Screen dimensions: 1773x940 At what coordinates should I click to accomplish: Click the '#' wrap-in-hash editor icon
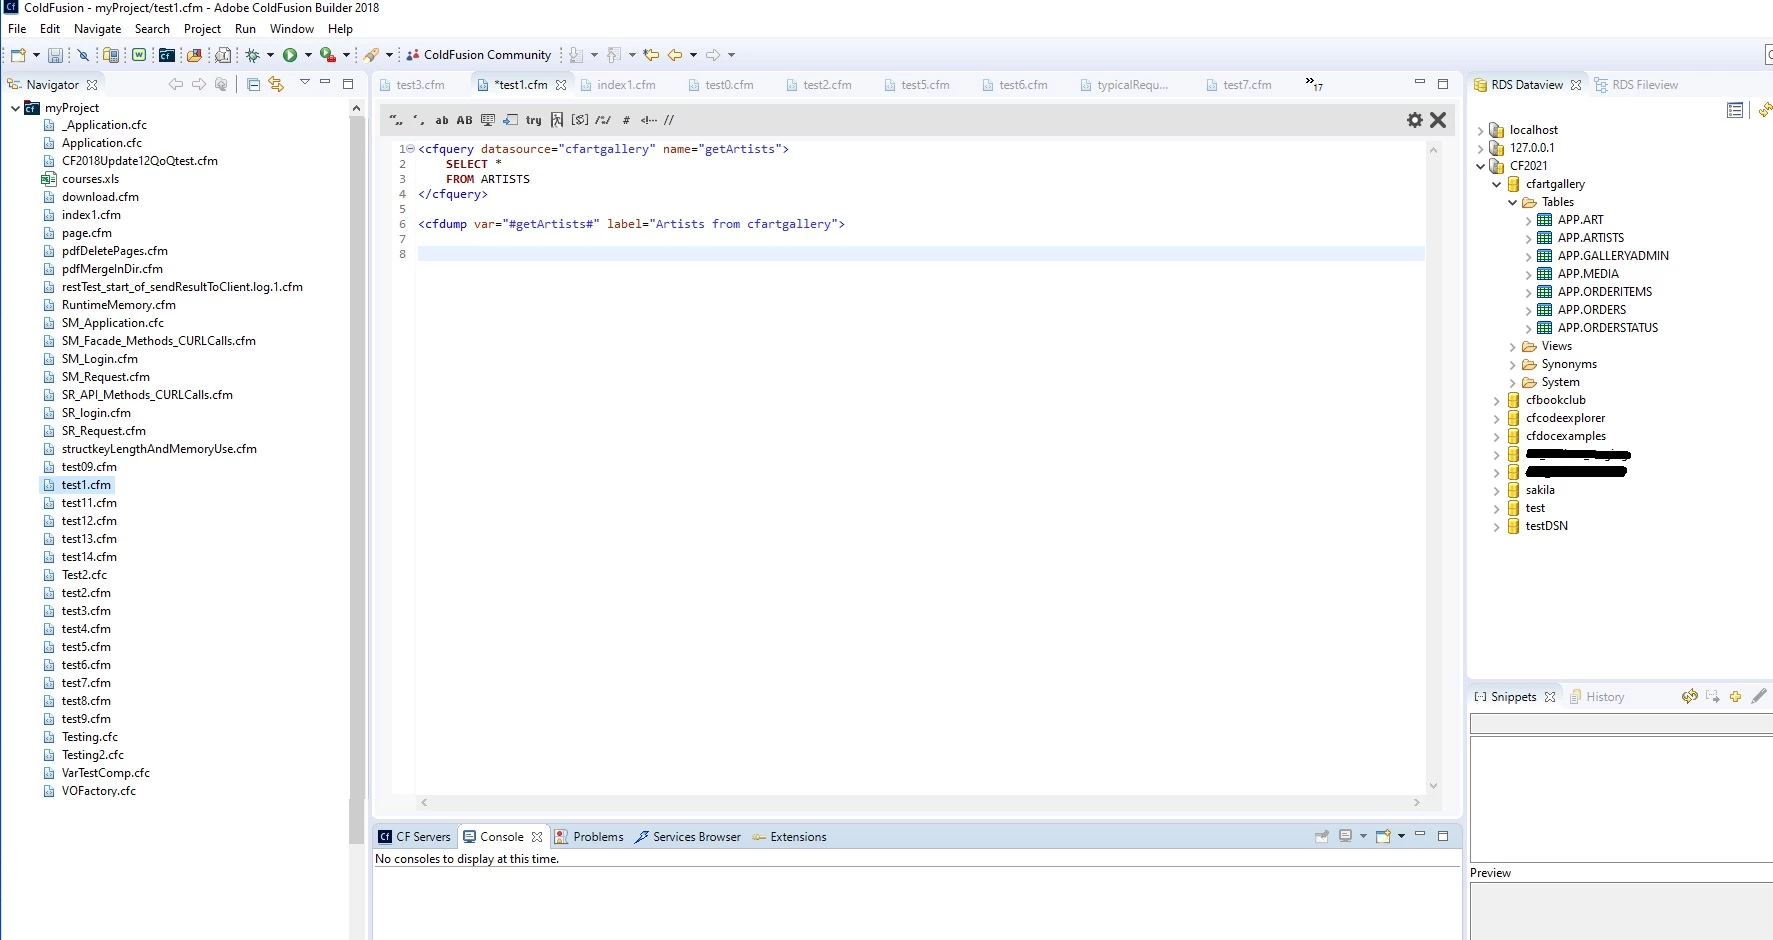coord(626,120)
